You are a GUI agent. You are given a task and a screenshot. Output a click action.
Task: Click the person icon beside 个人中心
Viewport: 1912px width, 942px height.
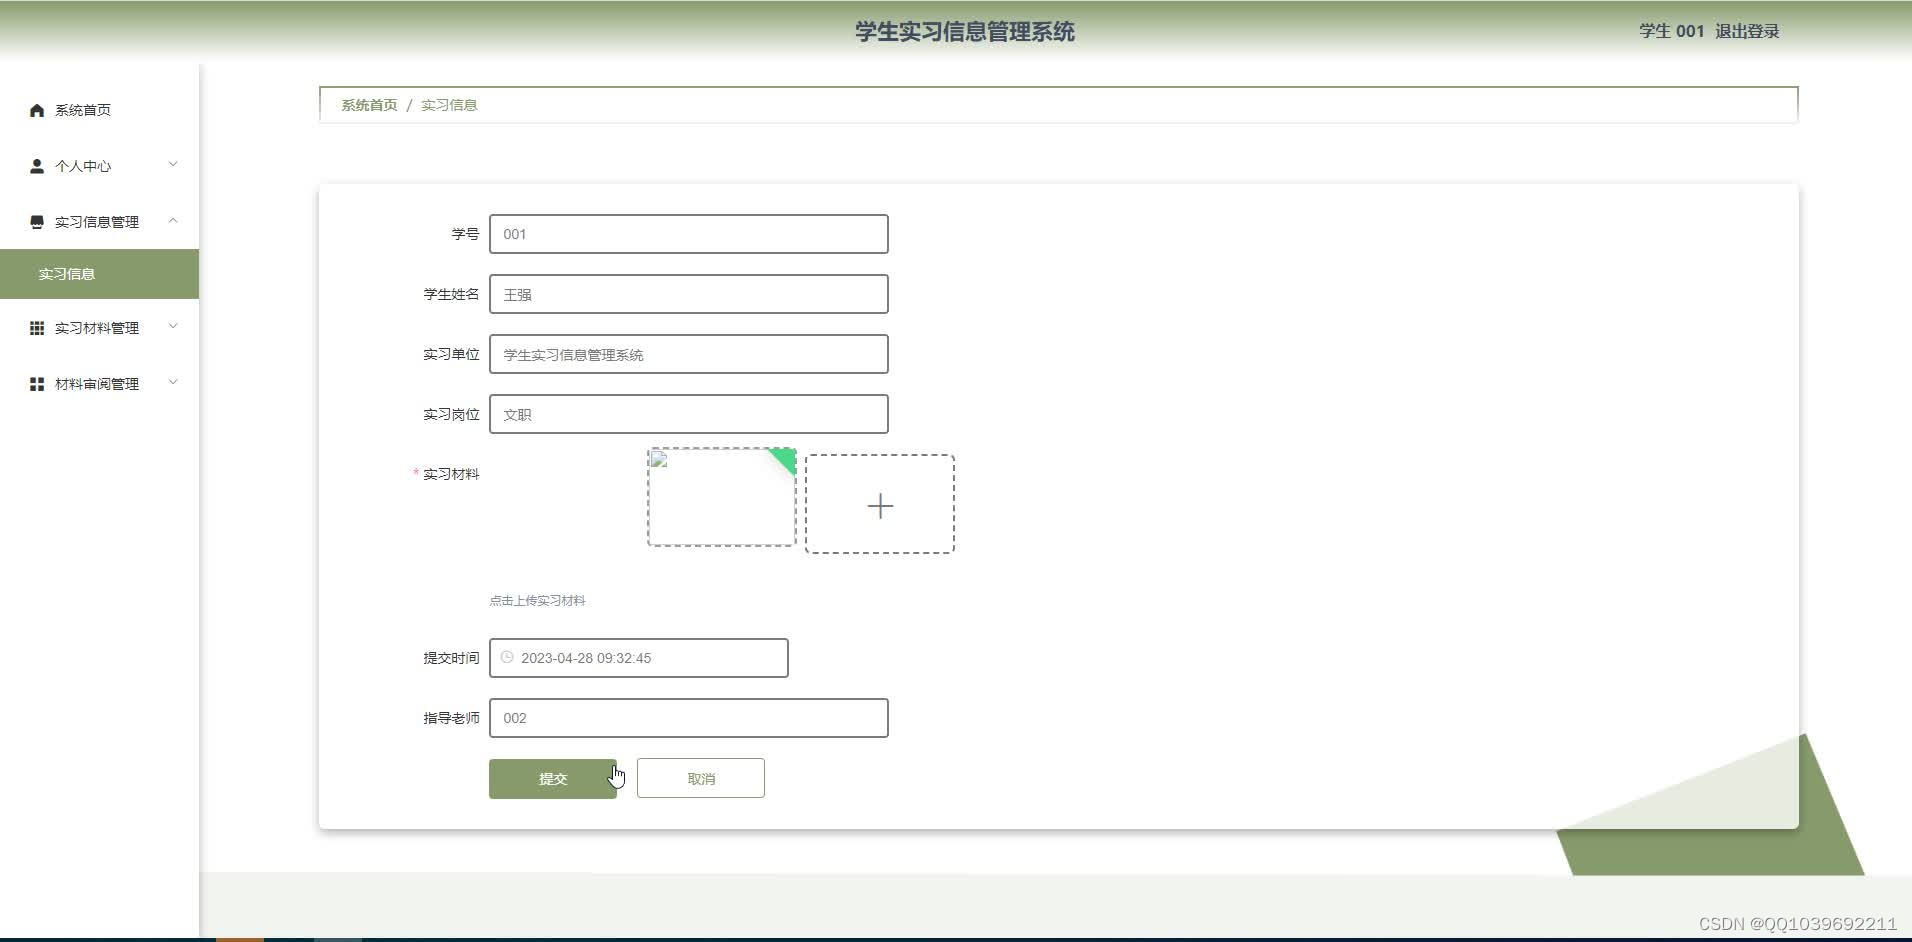[37, 166]
